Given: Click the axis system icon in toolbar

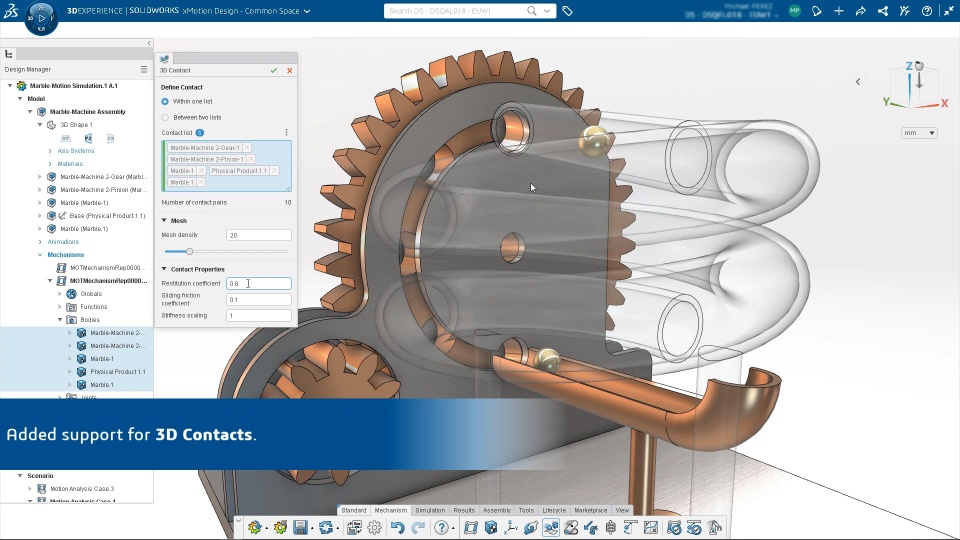Looking at the screenshot, I should coord(511,527).
